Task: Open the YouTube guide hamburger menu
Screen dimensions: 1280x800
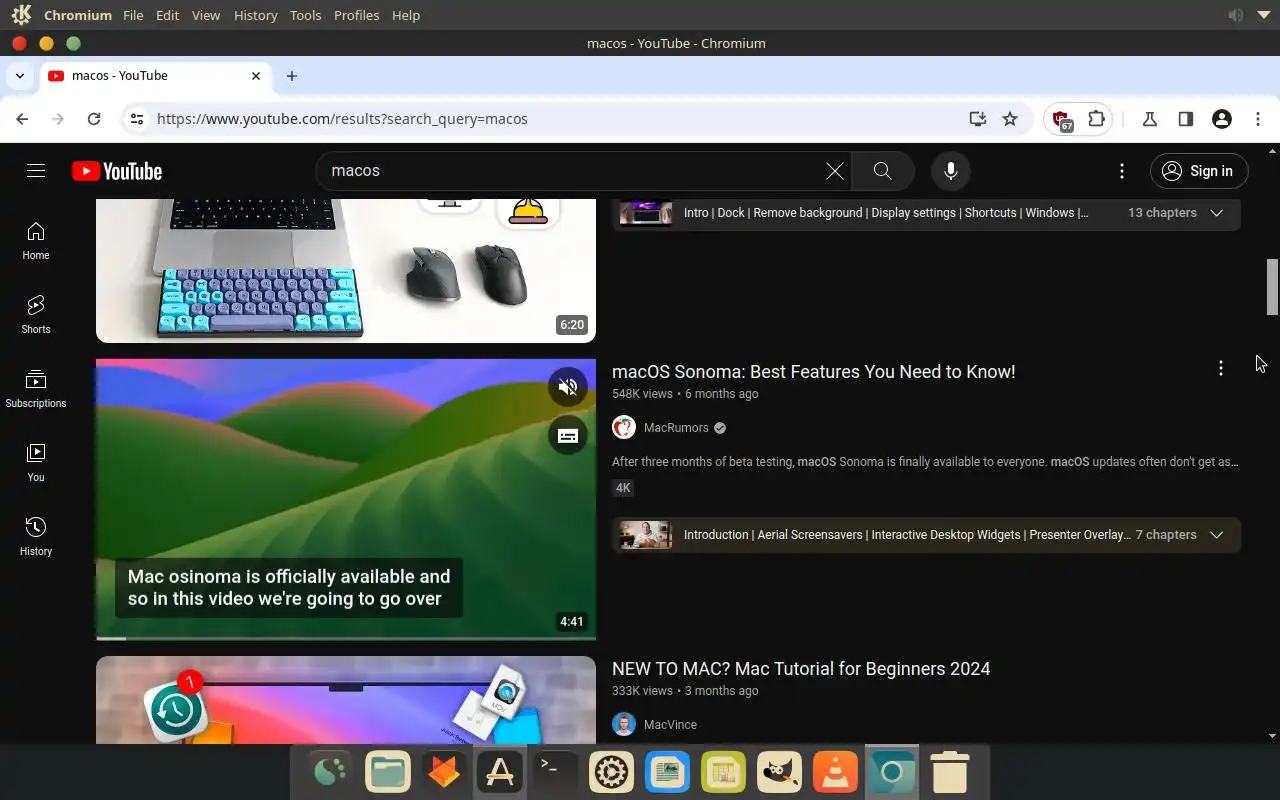Action: (36, 171)
